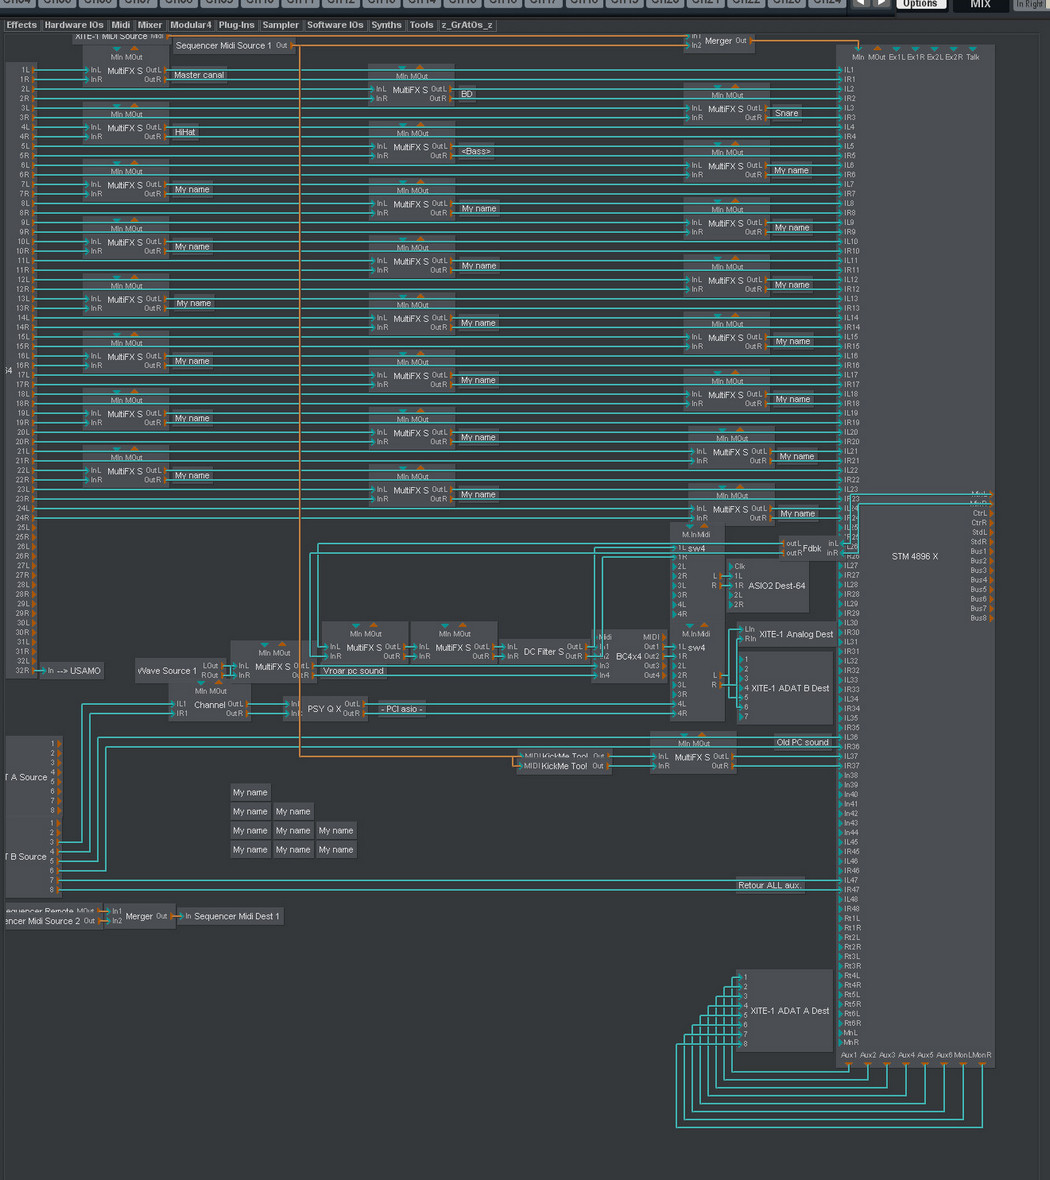Select the PSY Q X module
Viewport: 1050px width, 1180px height.
[x=324, y=709]
